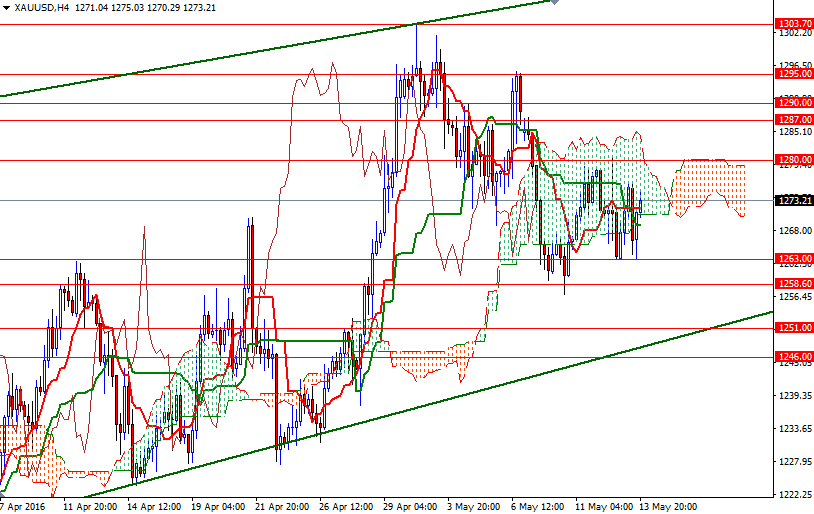This screenshot has width=814, height=514.
Task: Click the upper green trendline end handle
Action: 554,2
